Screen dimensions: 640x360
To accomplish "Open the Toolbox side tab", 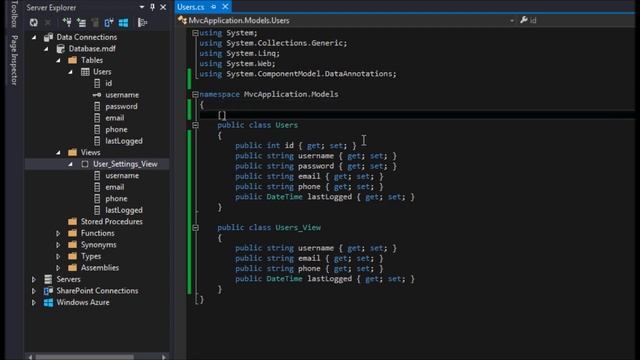I will click(x=14, y=13).
